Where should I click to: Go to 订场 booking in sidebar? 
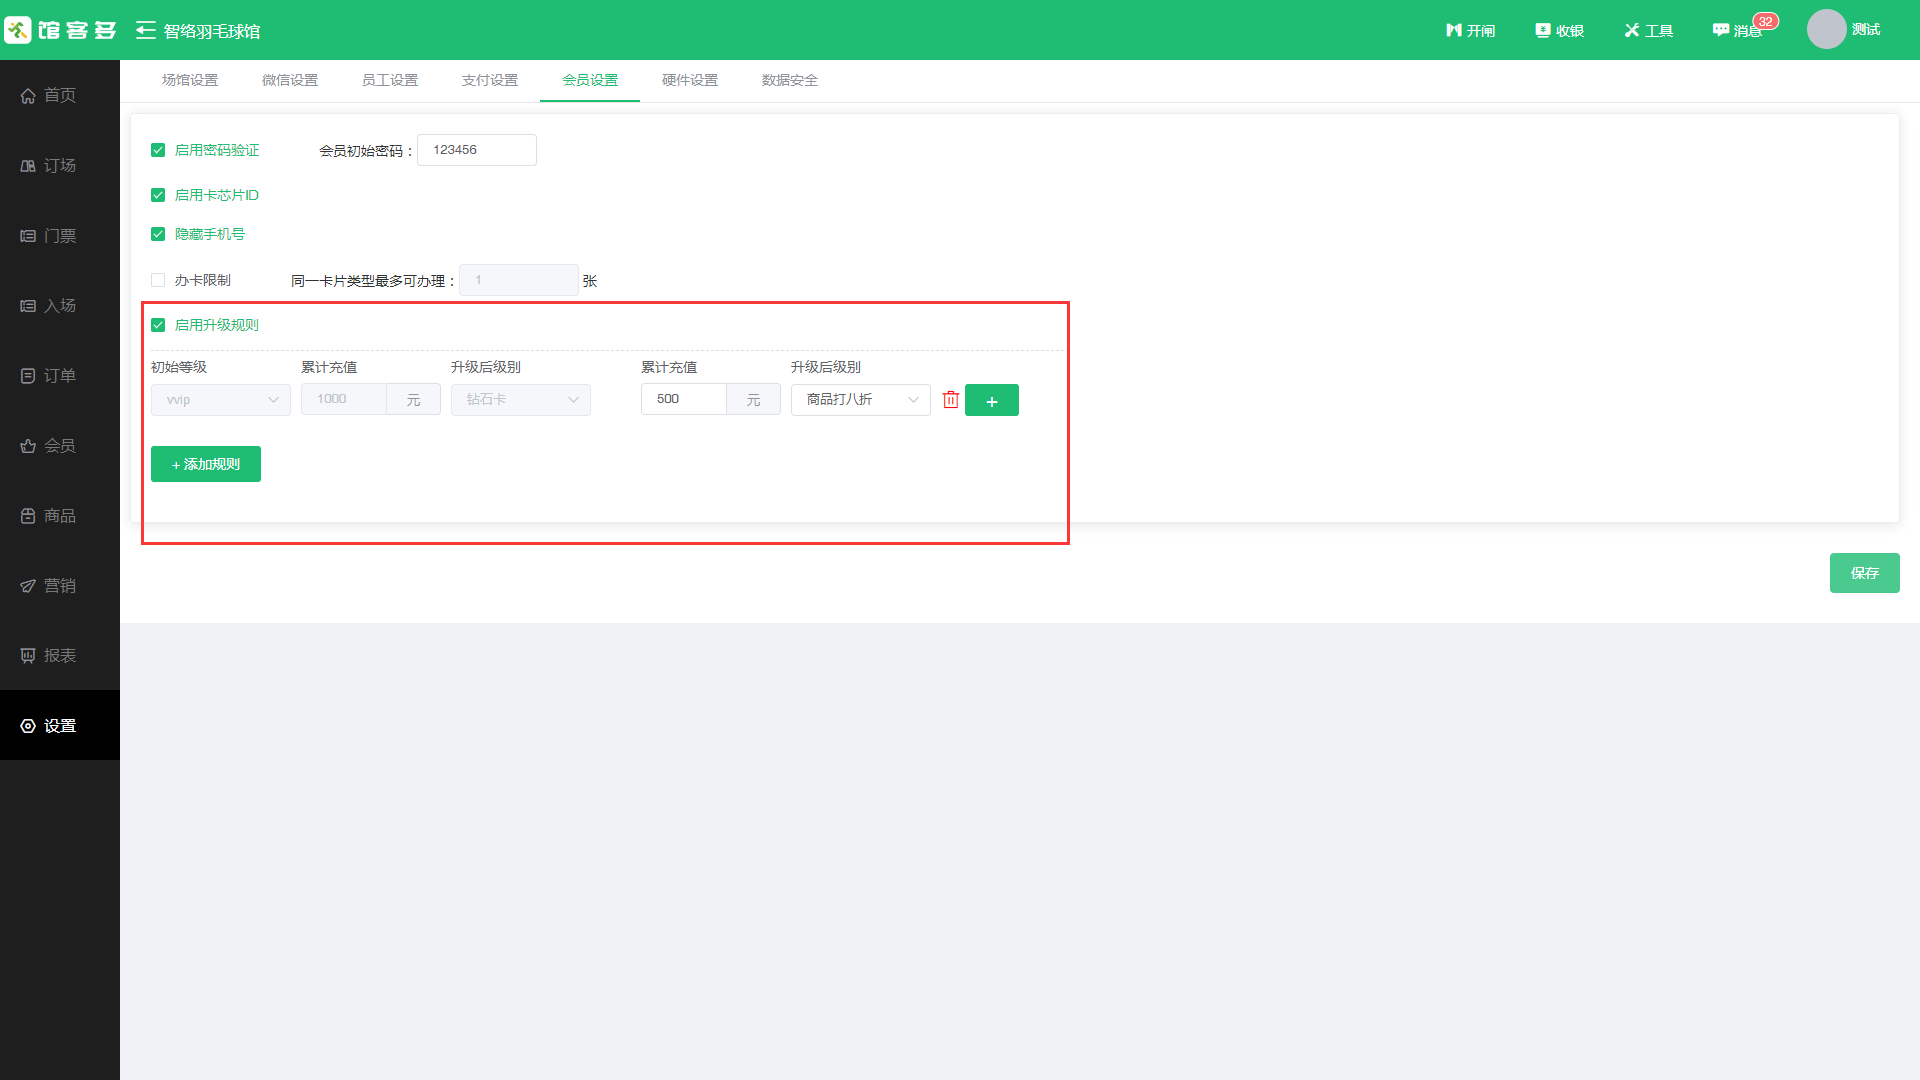(x=59, y=165)
